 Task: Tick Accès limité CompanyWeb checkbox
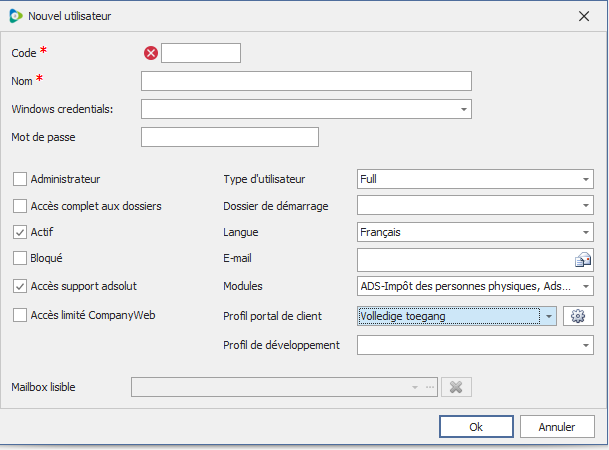coord(20,315)
